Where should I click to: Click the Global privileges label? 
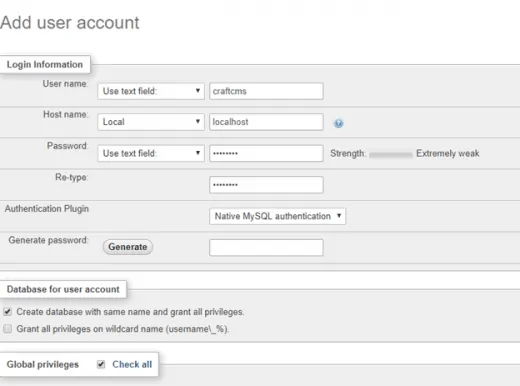click(43, 364)
